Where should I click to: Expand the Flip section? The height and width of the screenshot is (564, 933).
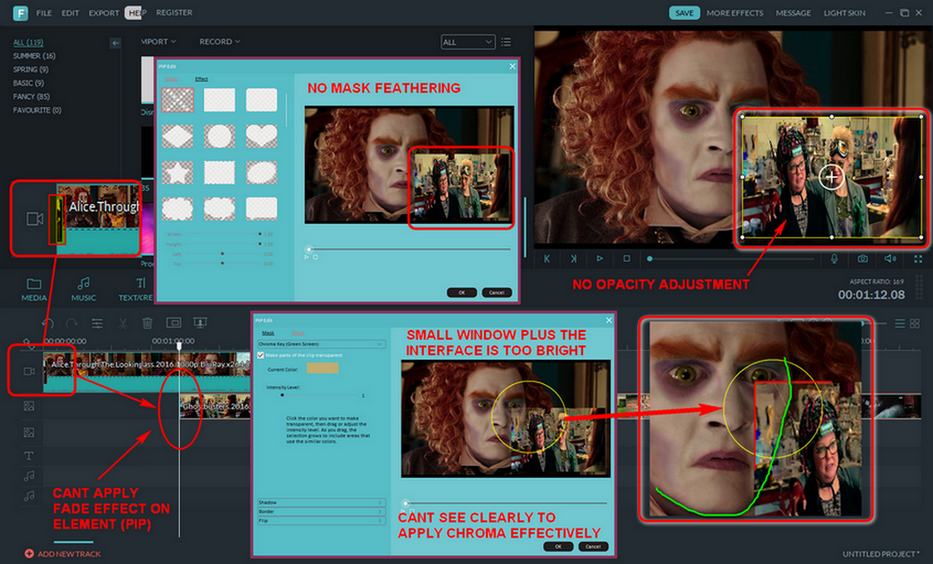click(x=321, y=521)
